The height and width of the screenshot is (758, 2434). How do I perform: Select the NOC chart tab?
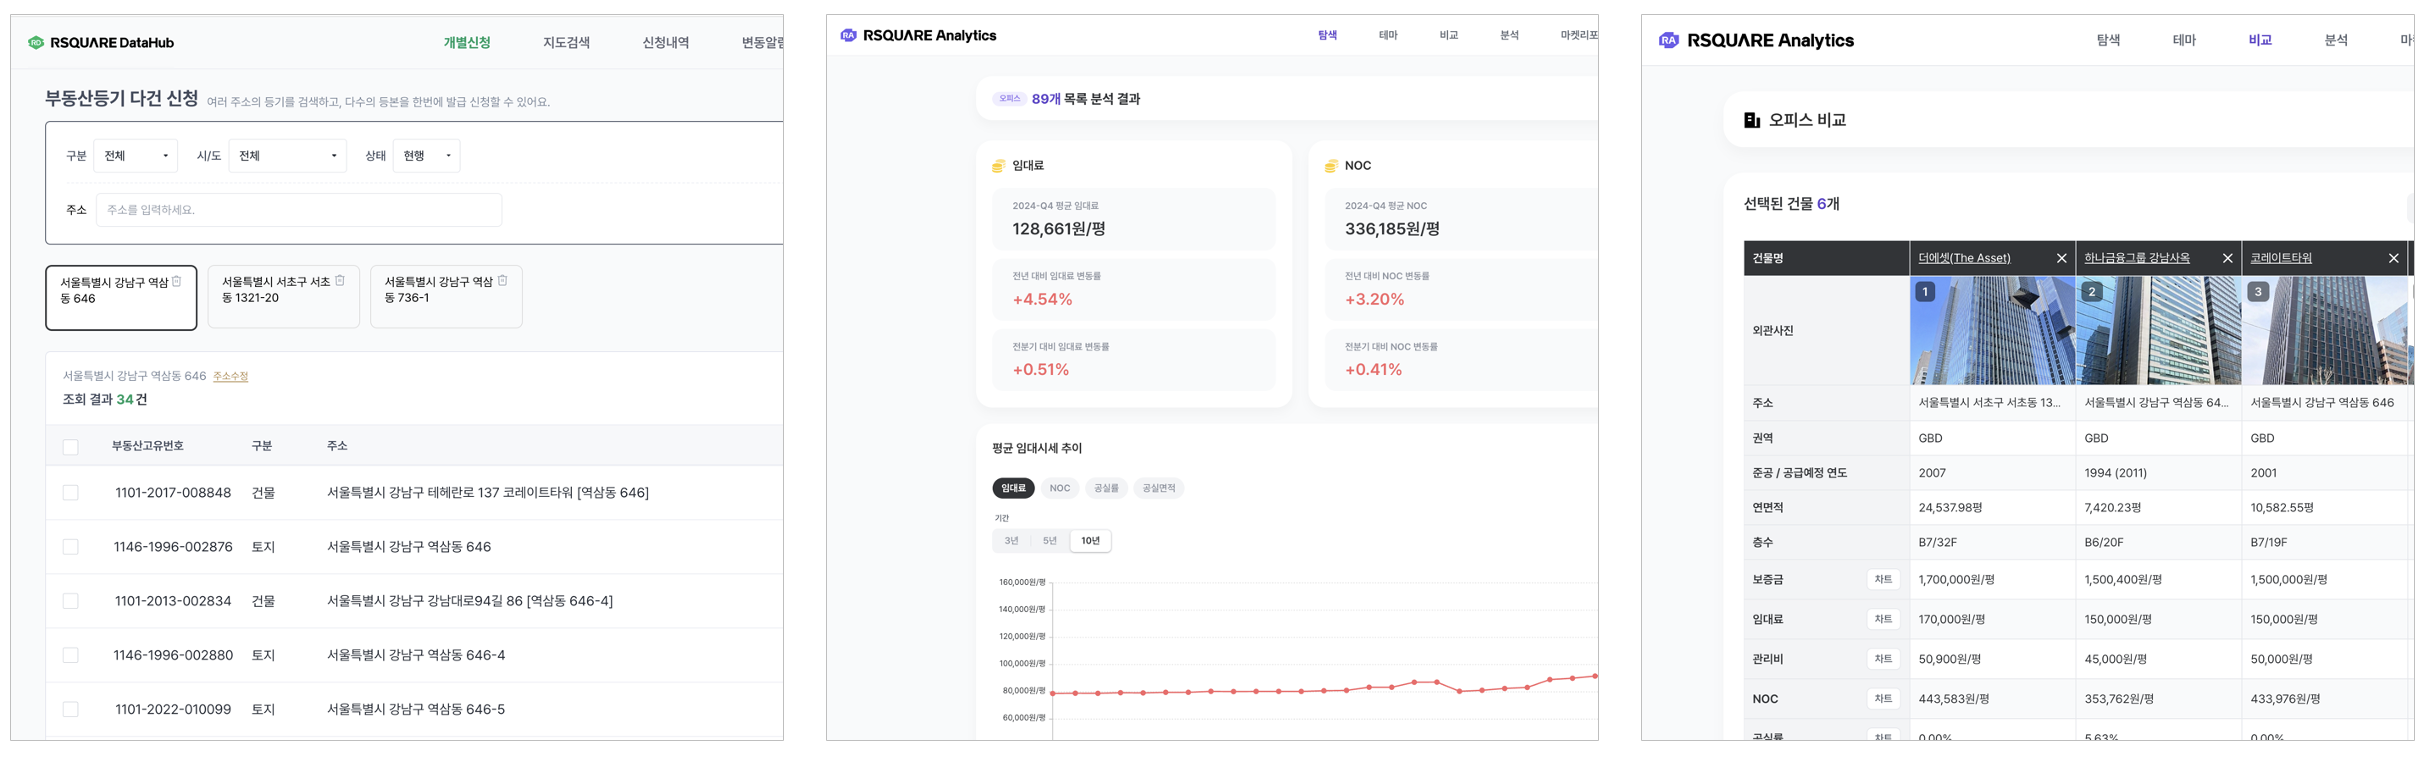point(1059,489)
